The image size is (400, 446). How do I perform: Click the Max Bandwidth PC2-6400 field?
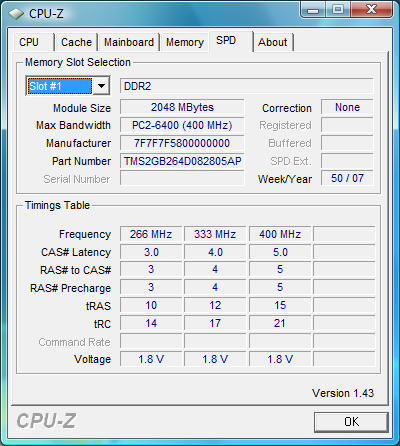(x=182, y=125)
